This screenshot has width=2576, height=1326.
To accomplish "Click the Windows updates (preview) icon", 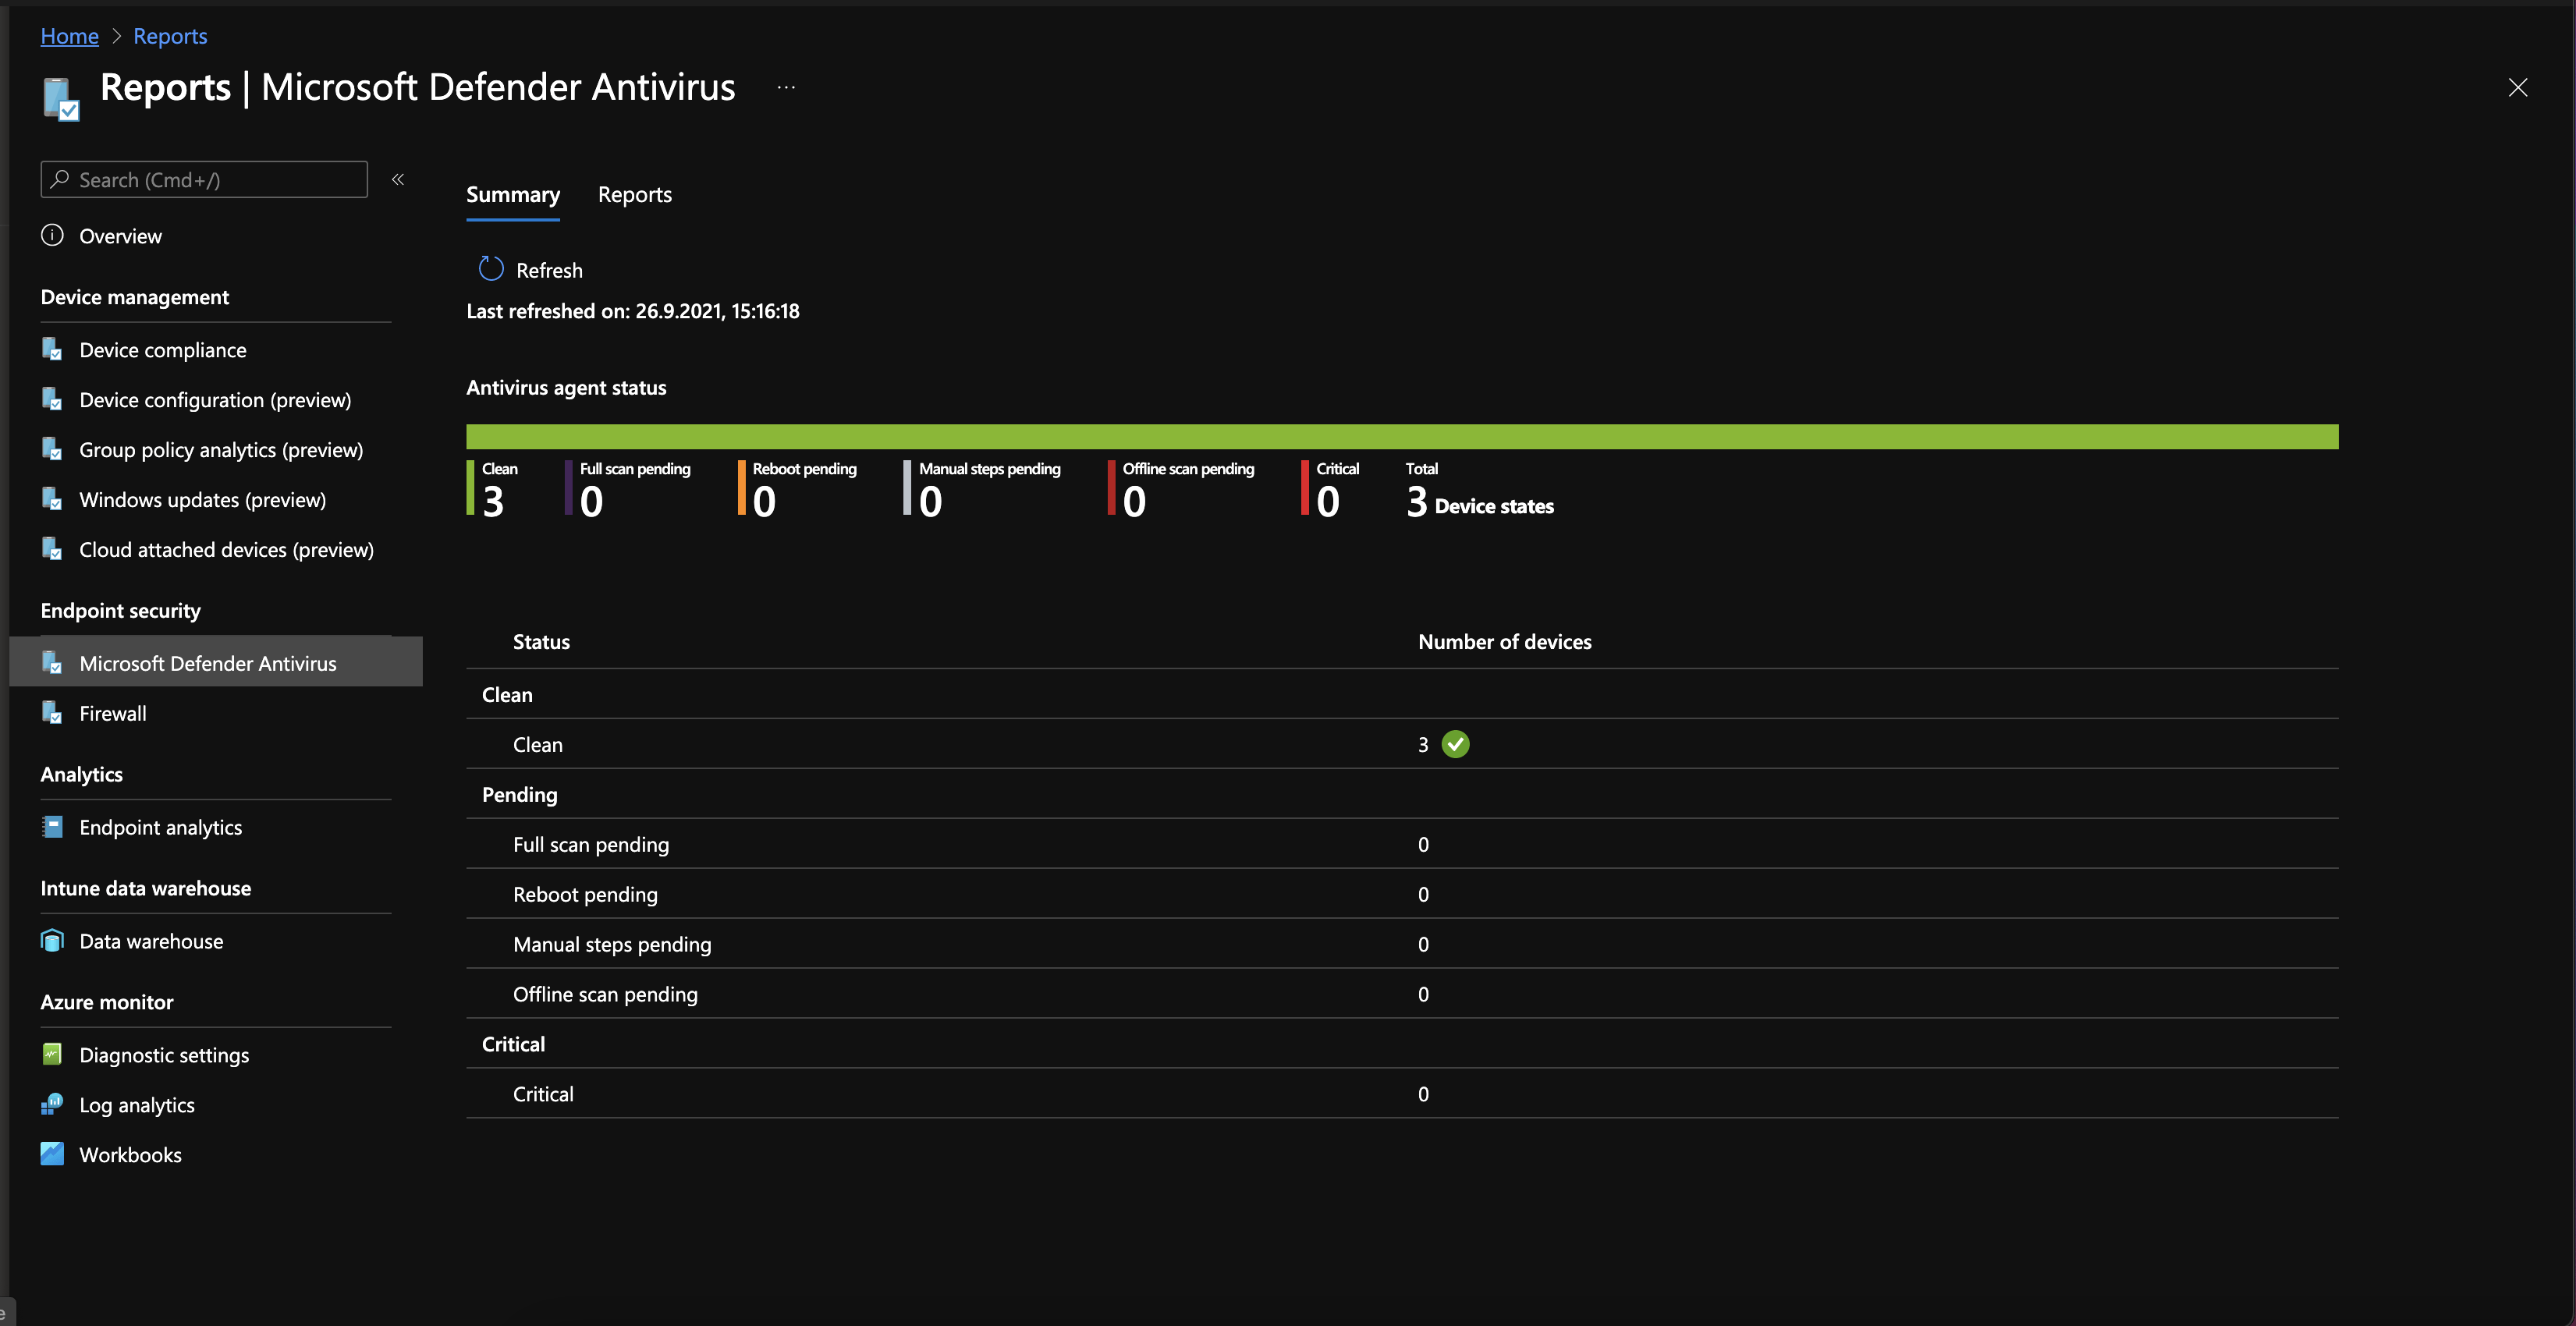I will pos(52,499).
